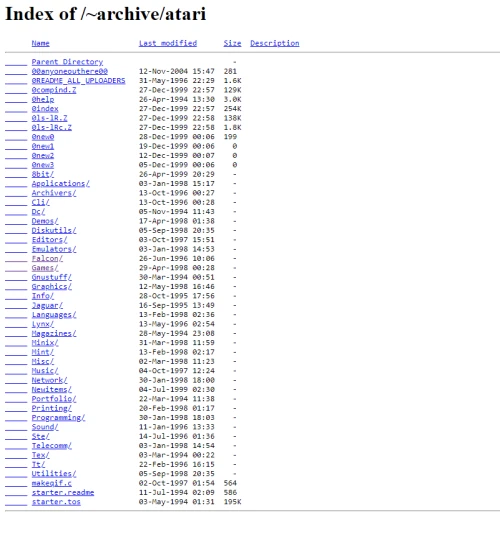
Task: Open the Music/ folder link
Action: click(45, 371)
